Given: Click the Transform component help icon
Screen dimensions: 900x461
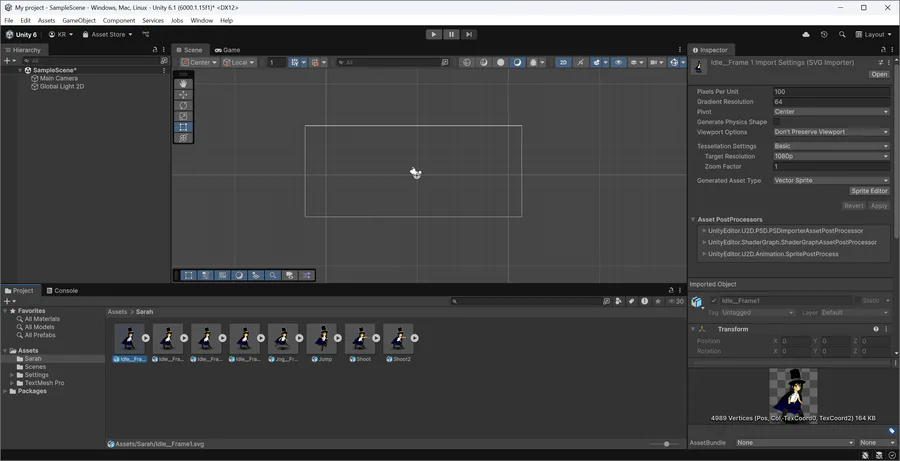Looking at the screenshot, I should 876,329.
